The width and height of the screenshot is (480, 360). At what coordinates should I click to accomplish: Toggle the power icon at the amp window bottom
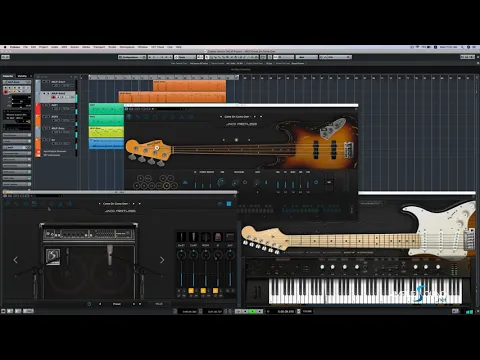click(89, 304)
